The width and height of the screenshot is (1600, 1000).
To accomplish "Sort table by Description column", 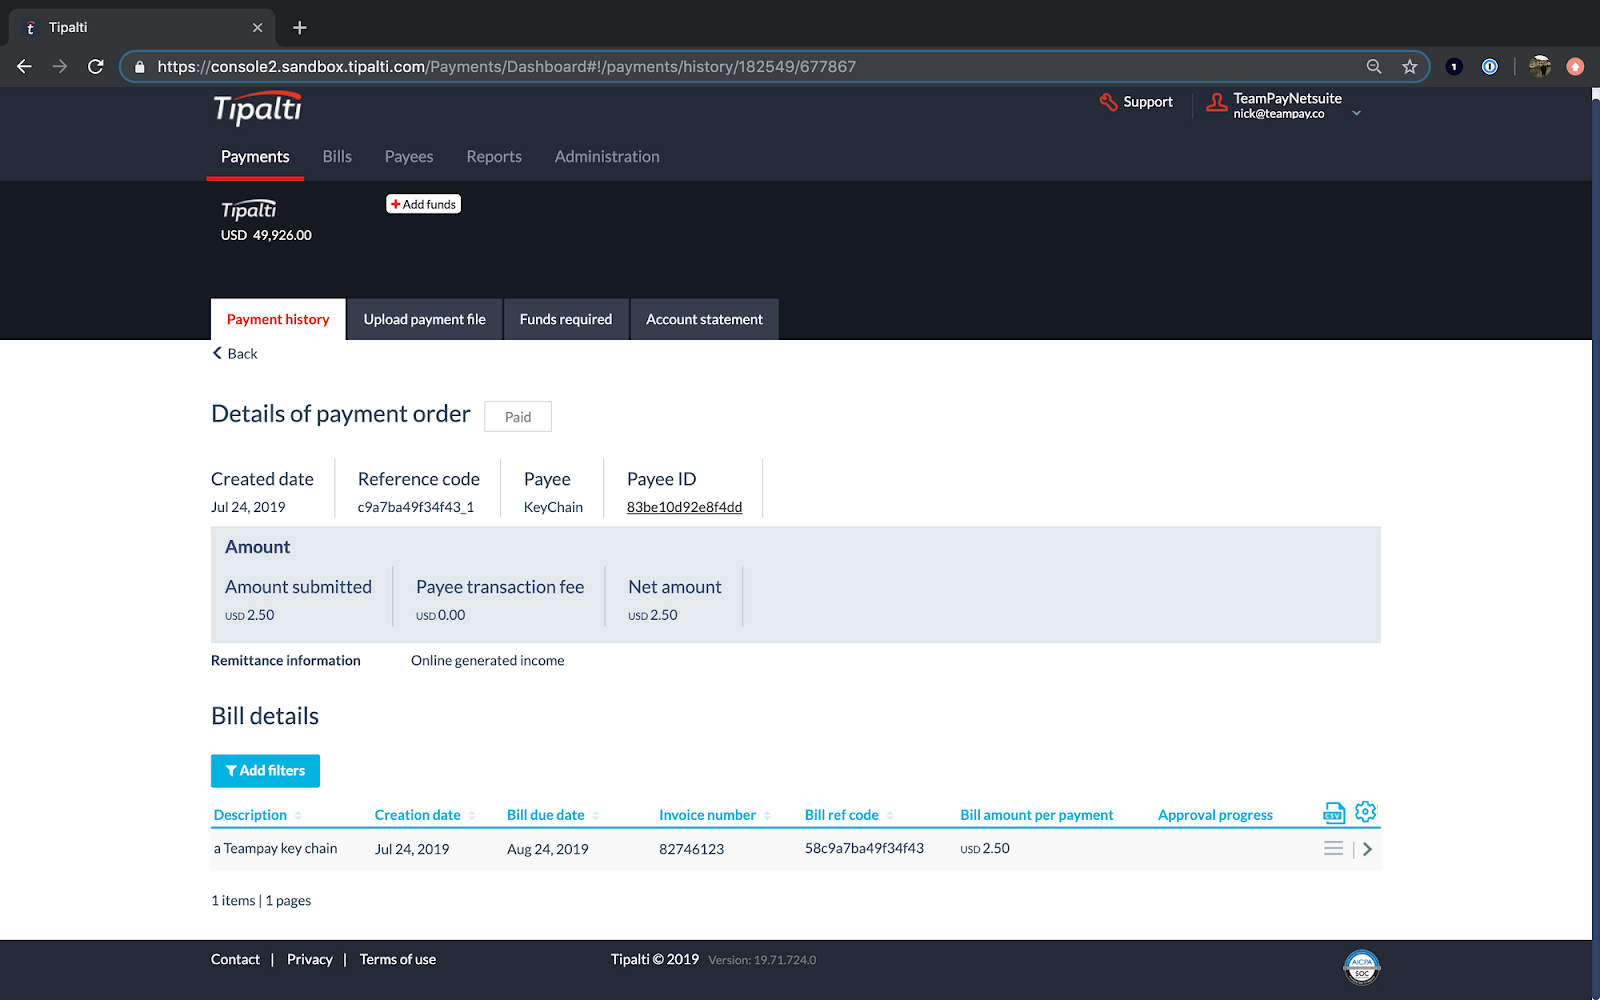I will [x=257, y=815].
